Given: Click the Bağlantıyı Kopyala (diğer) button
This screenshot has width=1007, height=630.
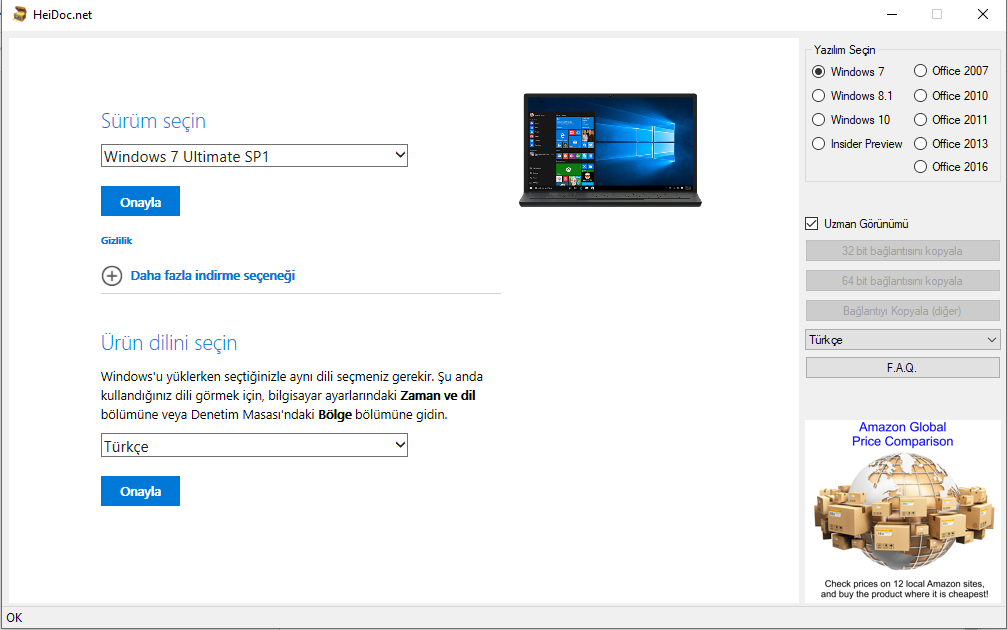Looking at the screenshot, I should pyautogui.click(x=902, y=311).
